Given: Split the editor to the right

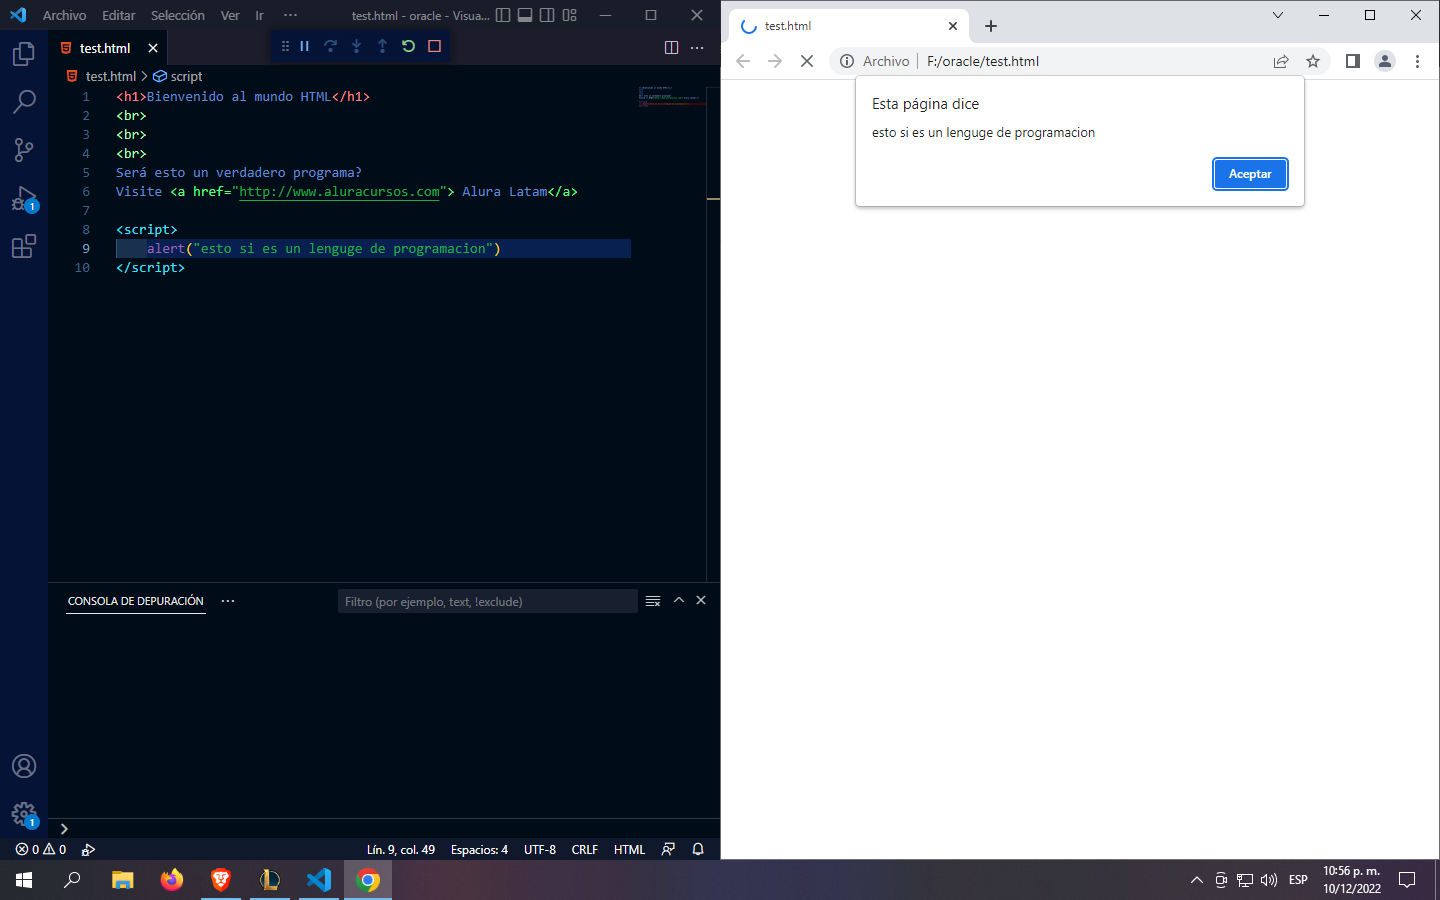Looking at the screenshot, I should tap(671, 48).
